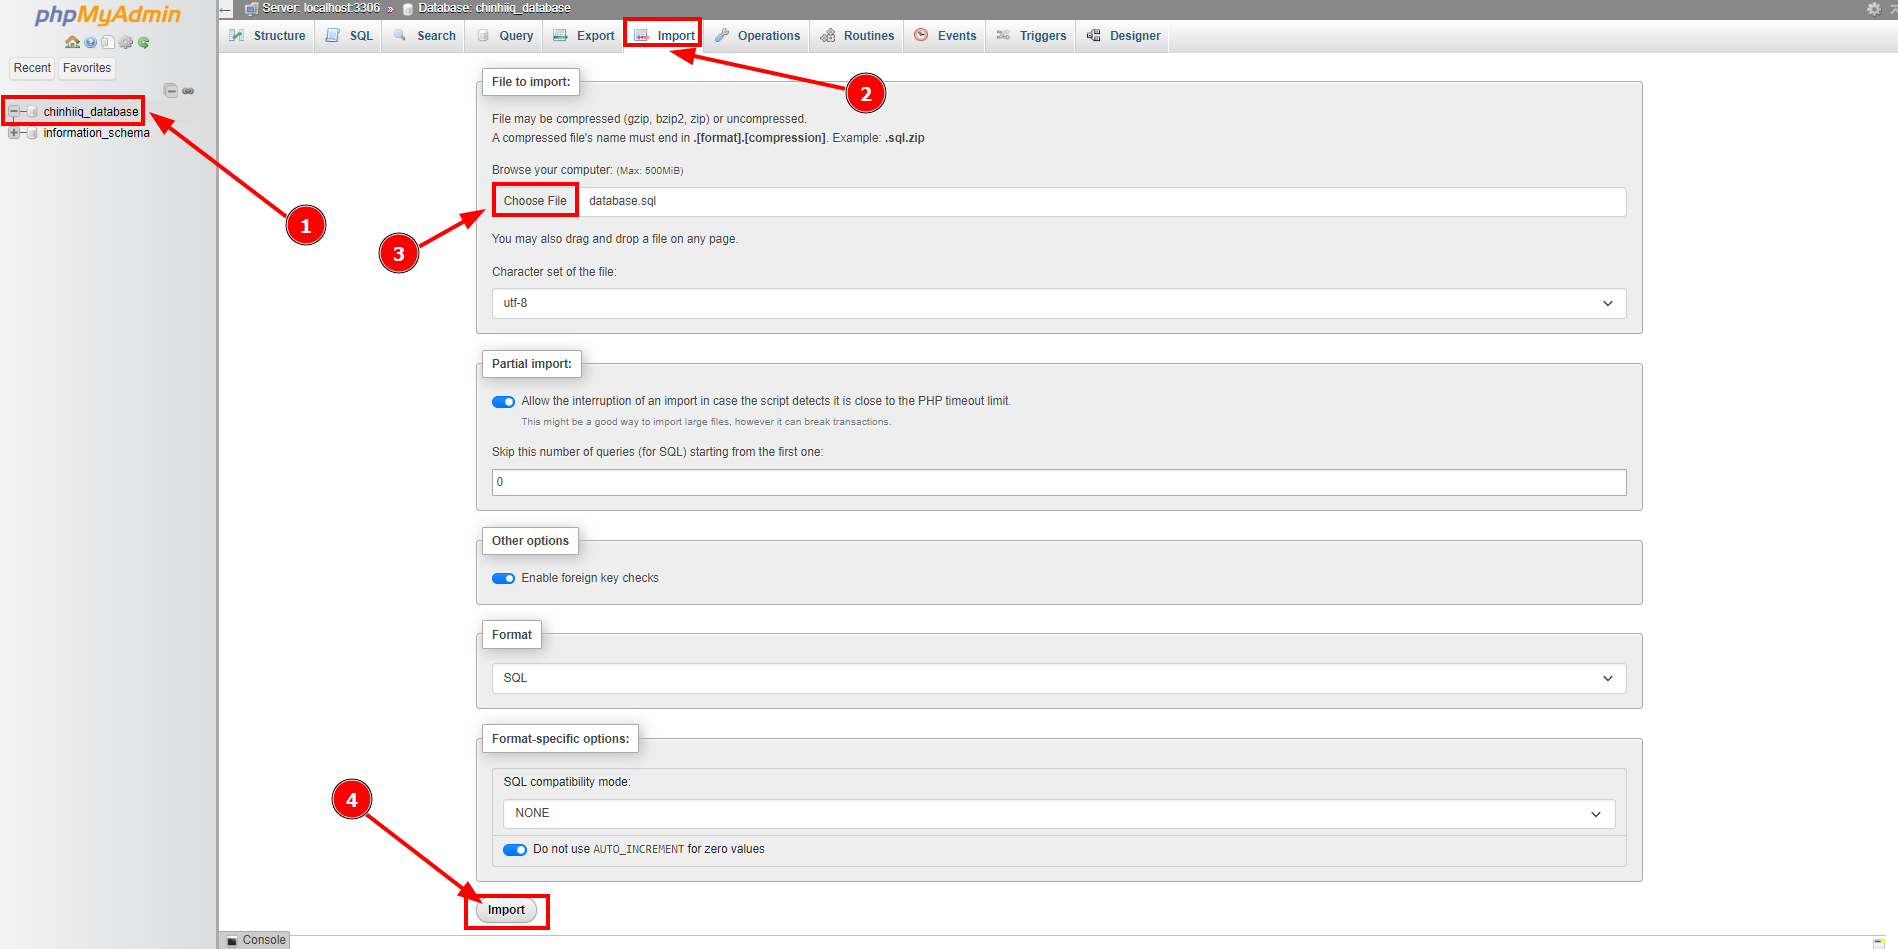Click the skip number of queries input field
1898x949 pixels.
tap(1059, 482)
